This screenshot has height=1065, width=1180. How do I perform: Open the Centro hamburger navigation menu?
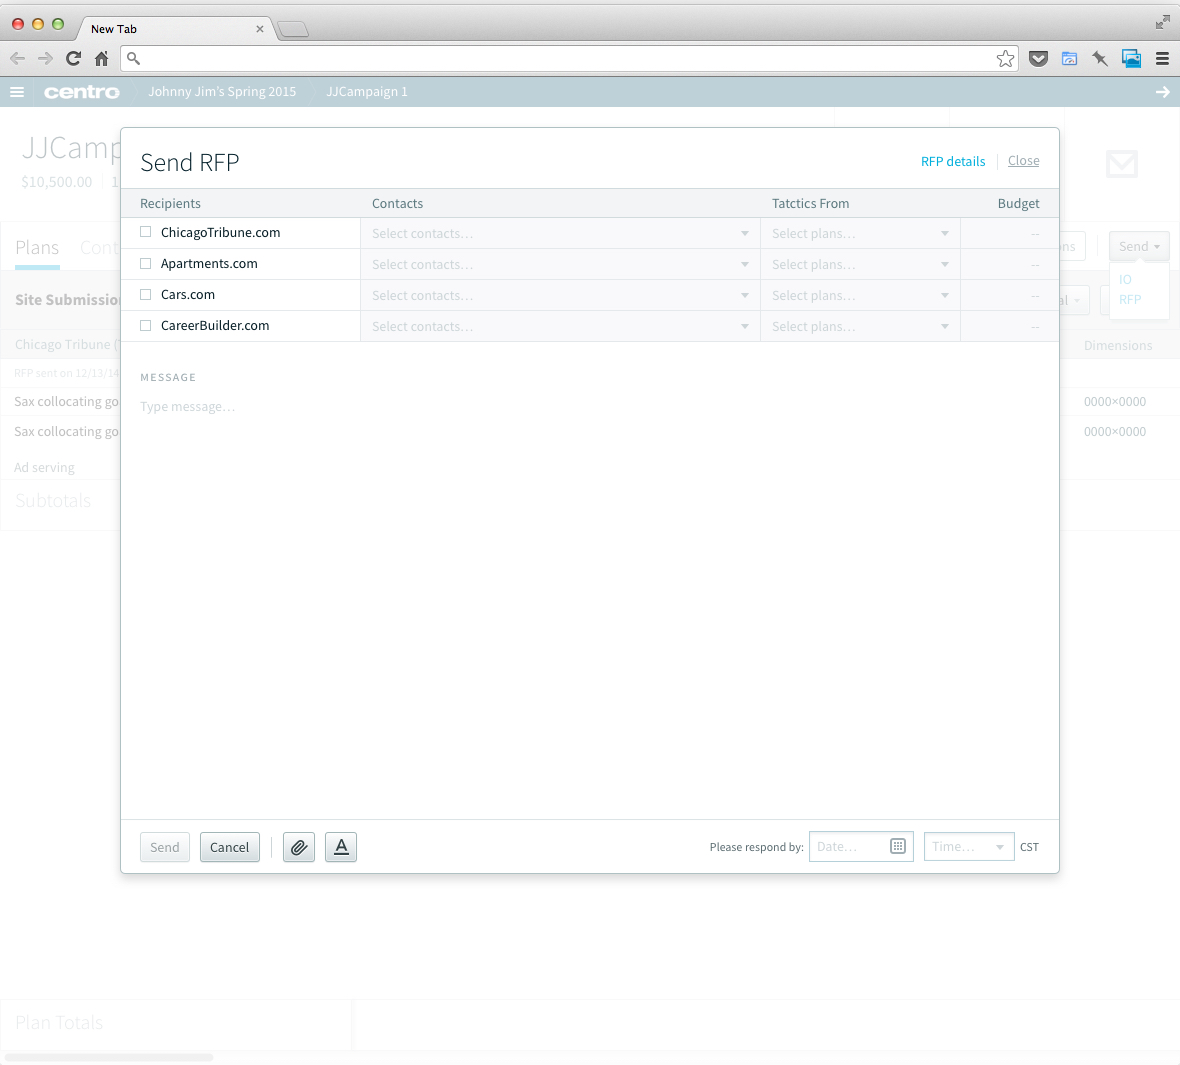[17, 92]
